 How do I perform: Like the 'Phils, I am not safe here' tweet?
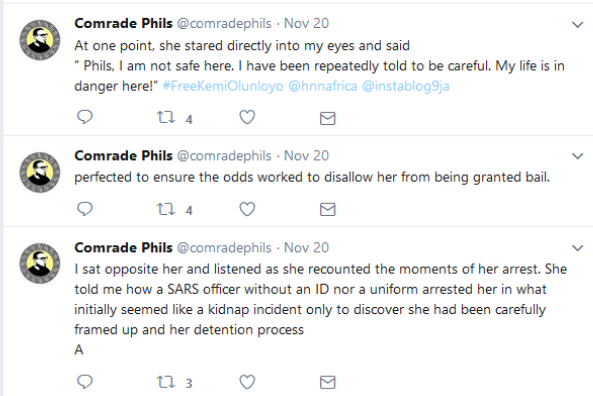247,117
